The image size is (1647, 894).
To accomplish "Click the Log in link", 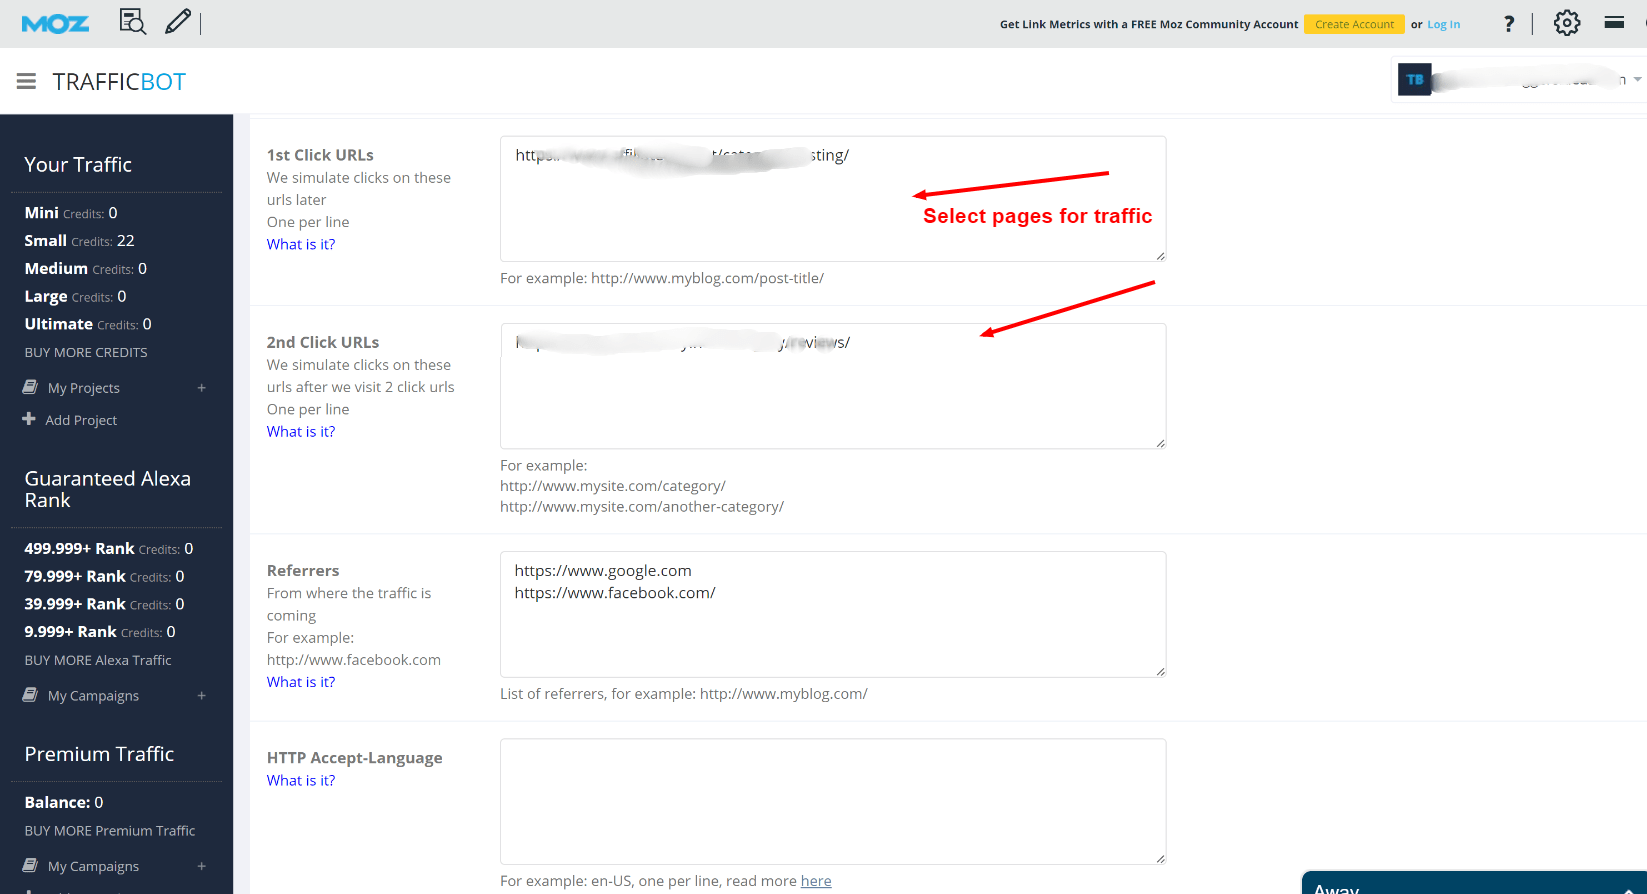I will click(1443, 24).
